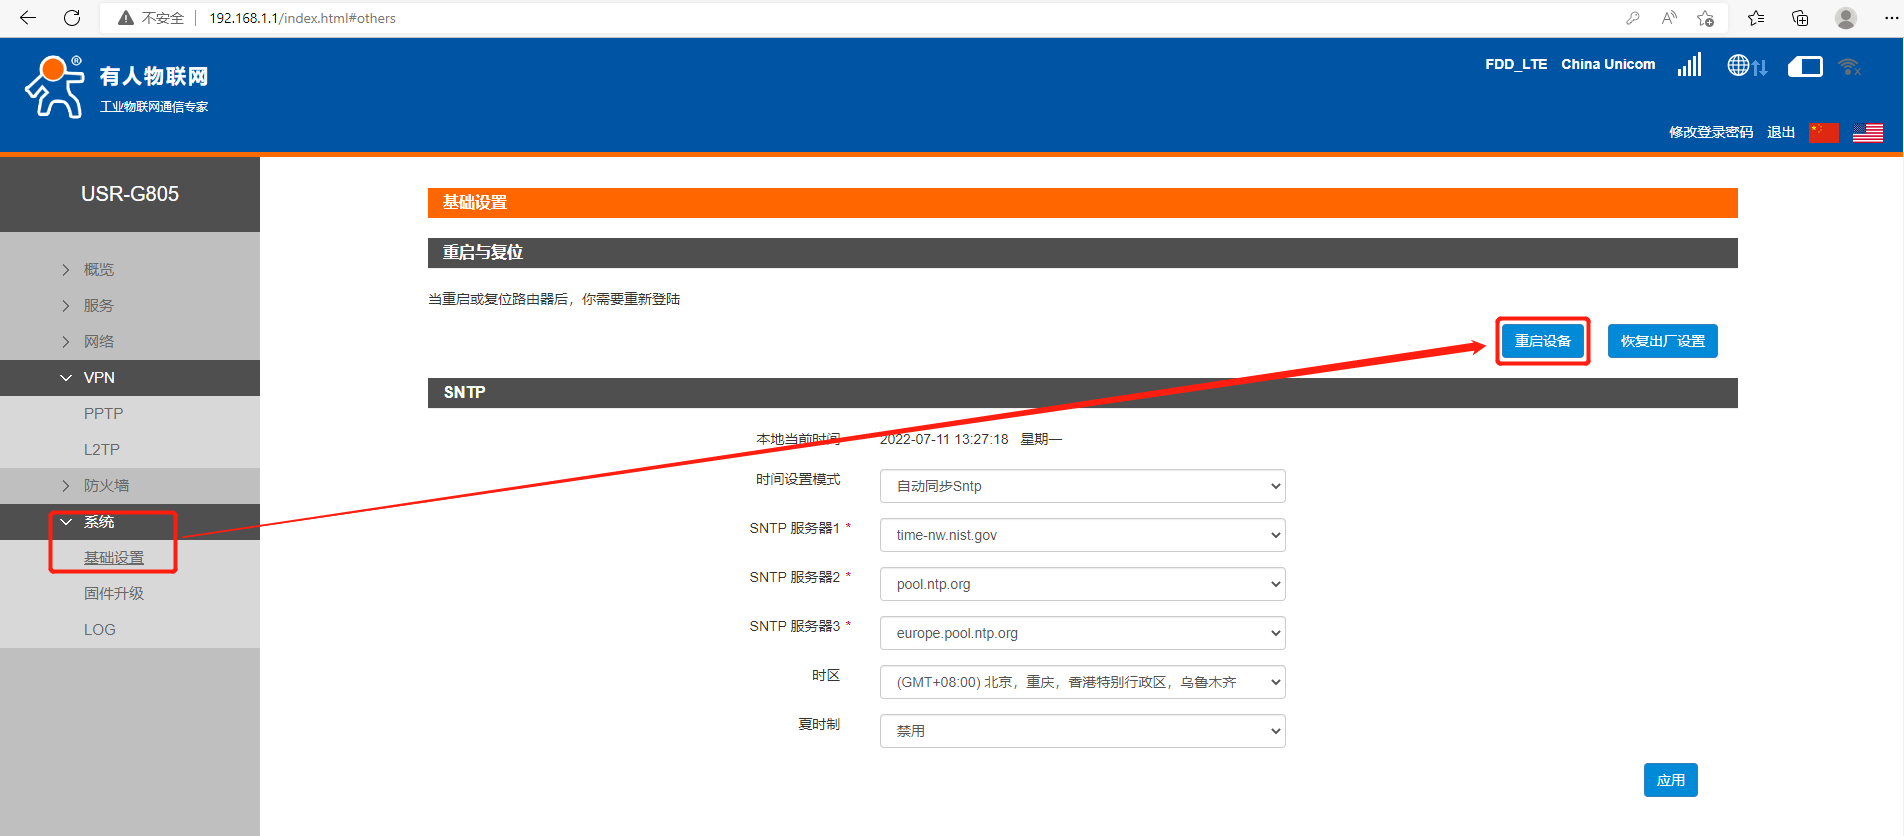Collapse the VPN sidebar section
The height and width of the screenshot is (836, 1904).
pyautogui.click(x=99, y=378)
